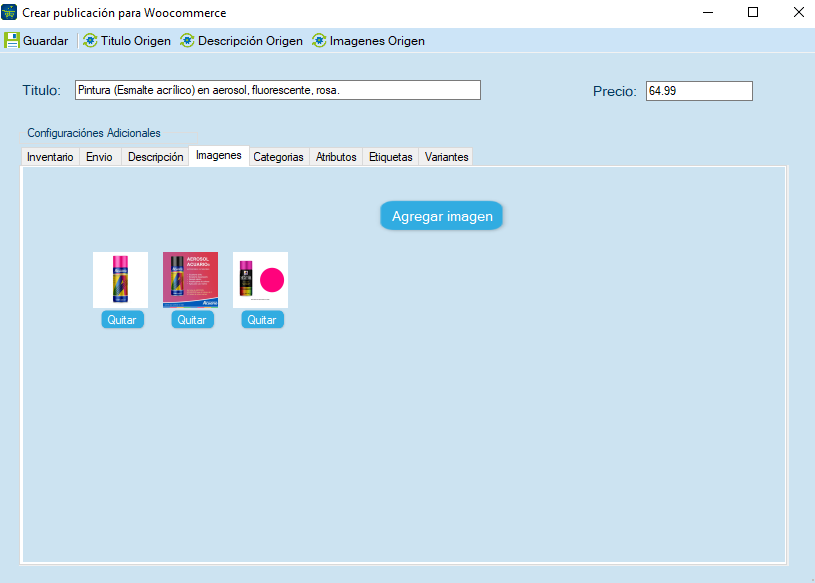Screen dimensions: 815x583
Task: Open the Inventario tab
Action: pos(50,157)
